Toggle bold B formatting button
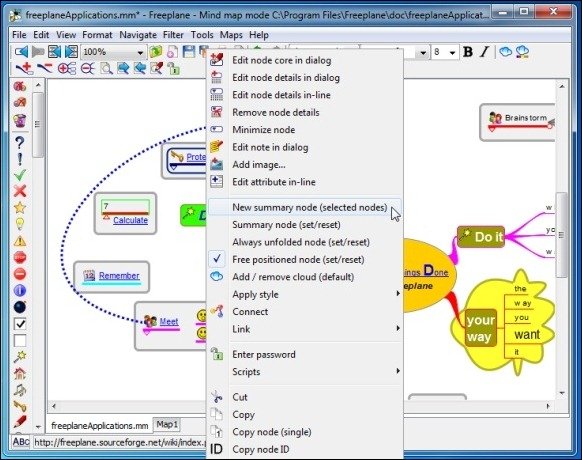The image size is (582, 460). click(468, 52)
